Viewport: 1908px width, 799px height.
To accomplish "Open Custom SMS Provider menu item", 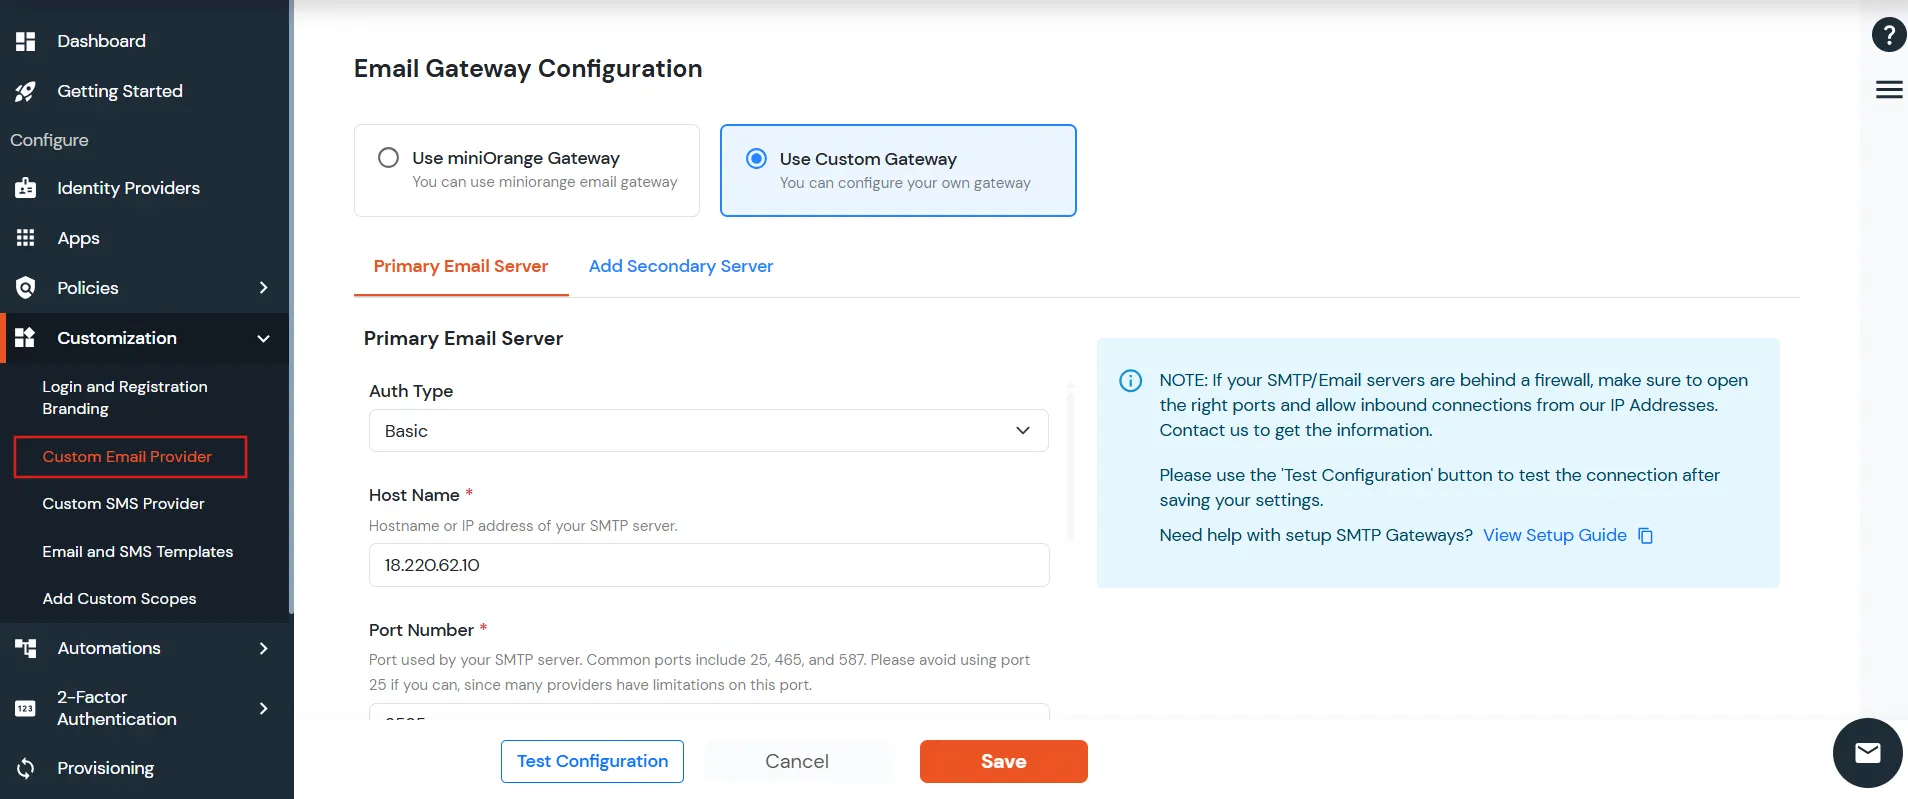I will (123, 504).
